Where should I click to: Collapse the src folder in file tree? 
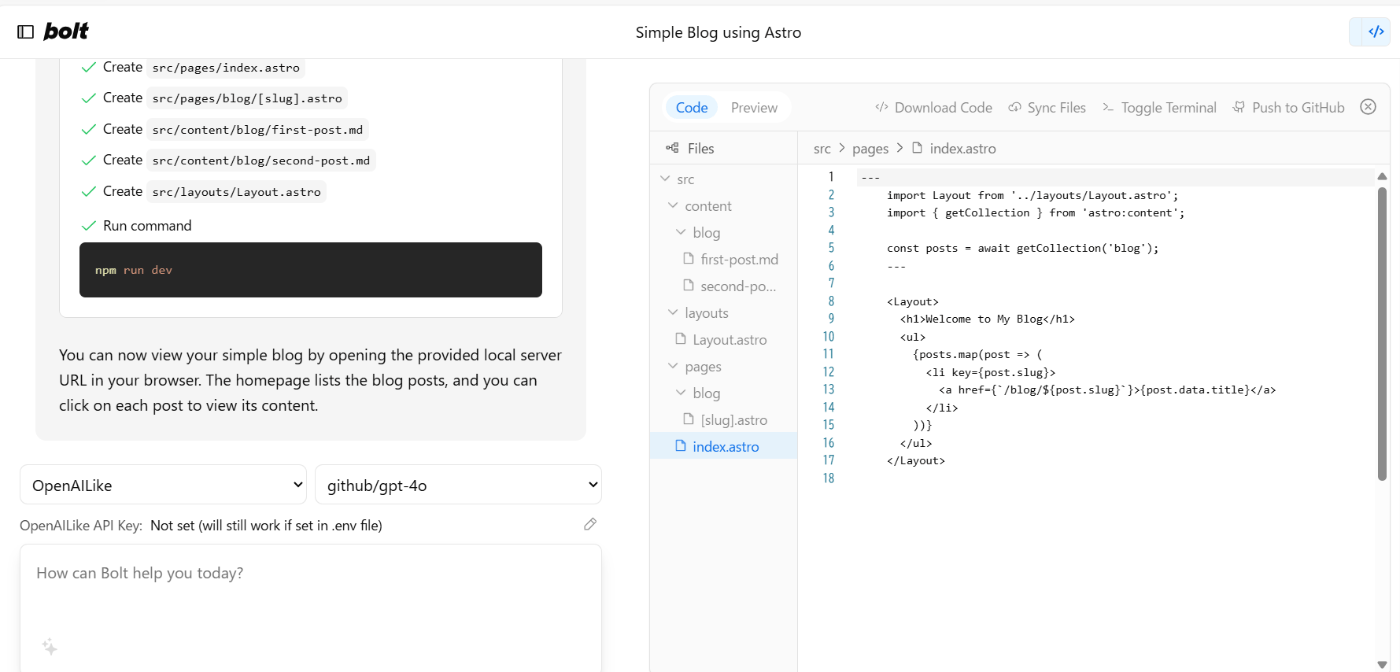(666, 179)
